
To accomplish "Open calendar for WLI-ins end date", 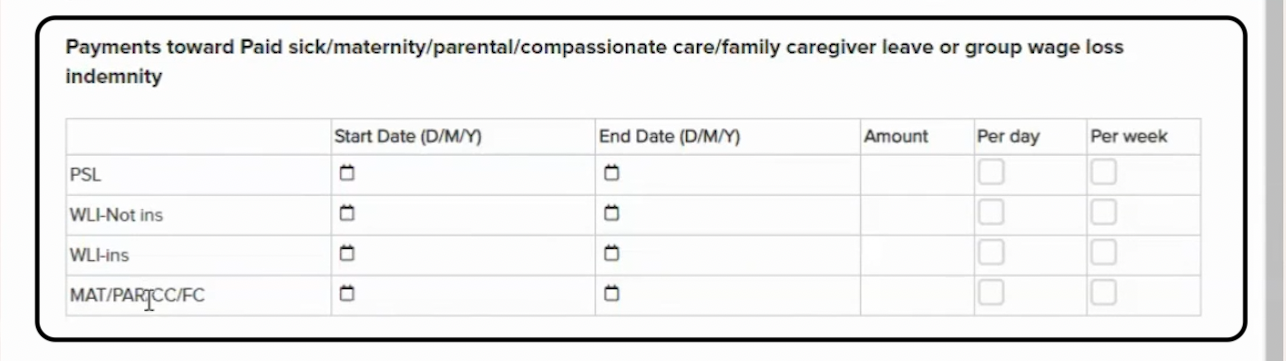I will point(612,254).
